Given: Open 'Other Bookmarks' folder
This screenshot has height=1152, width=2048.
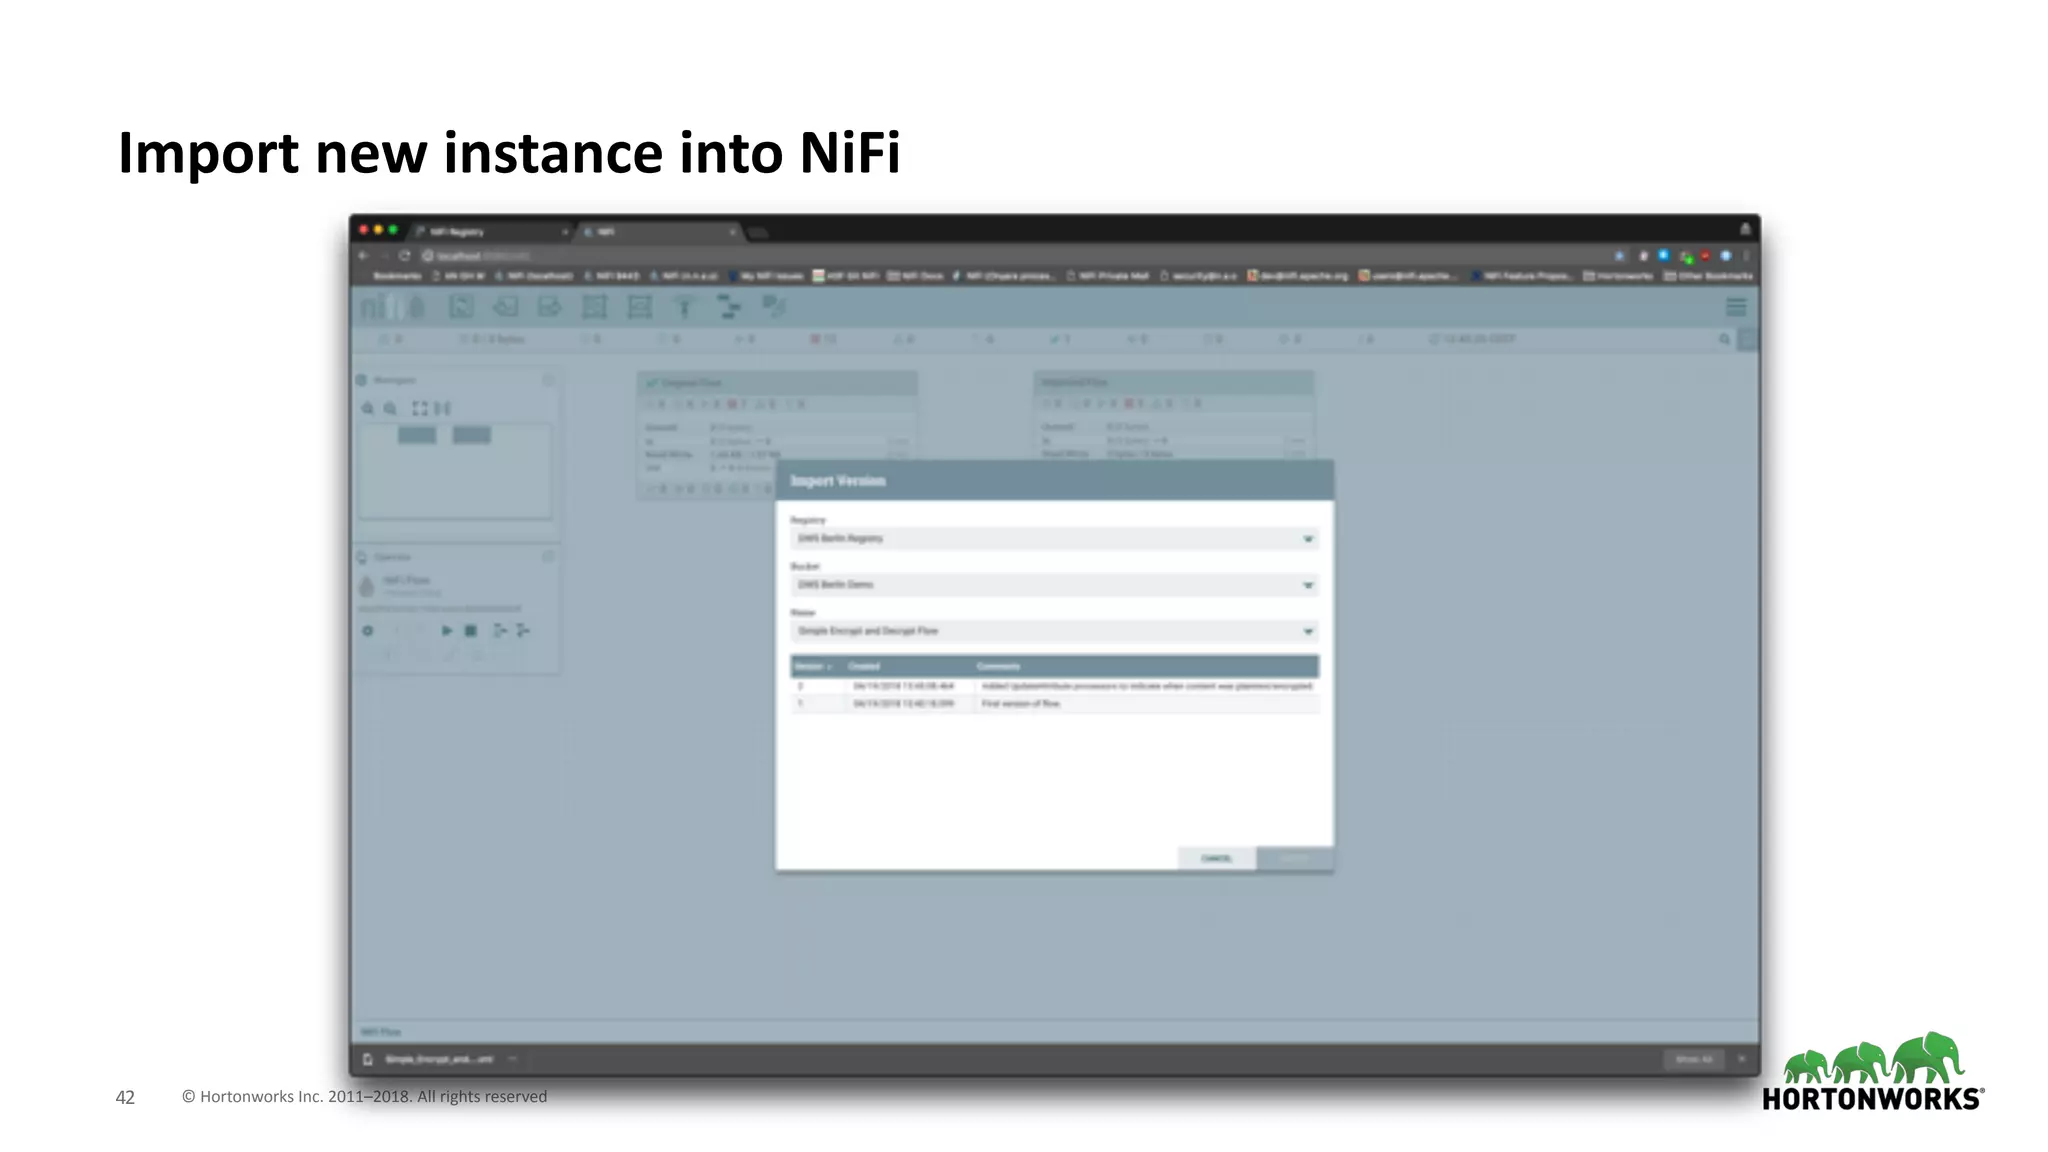Looking at the screenshot, I should 1708,276.
